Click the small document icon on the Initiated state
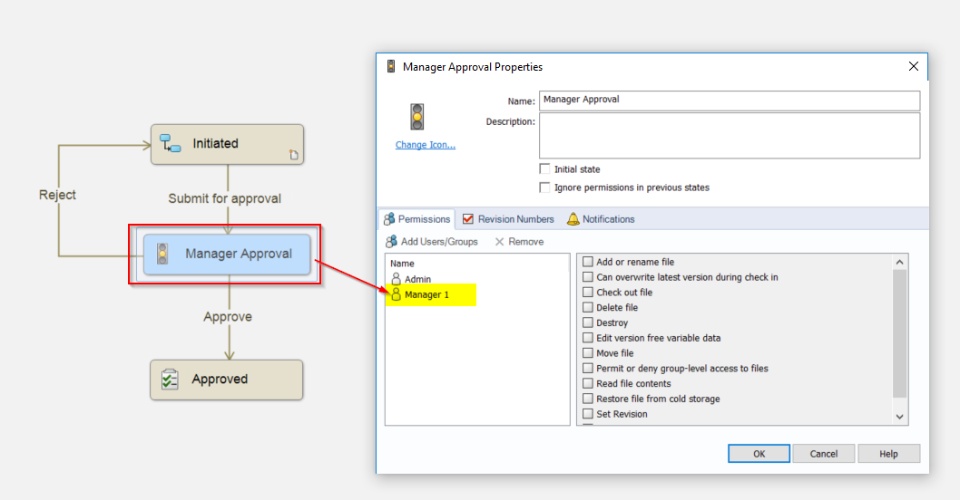The image size is (960, 500). tap(294, 155)
